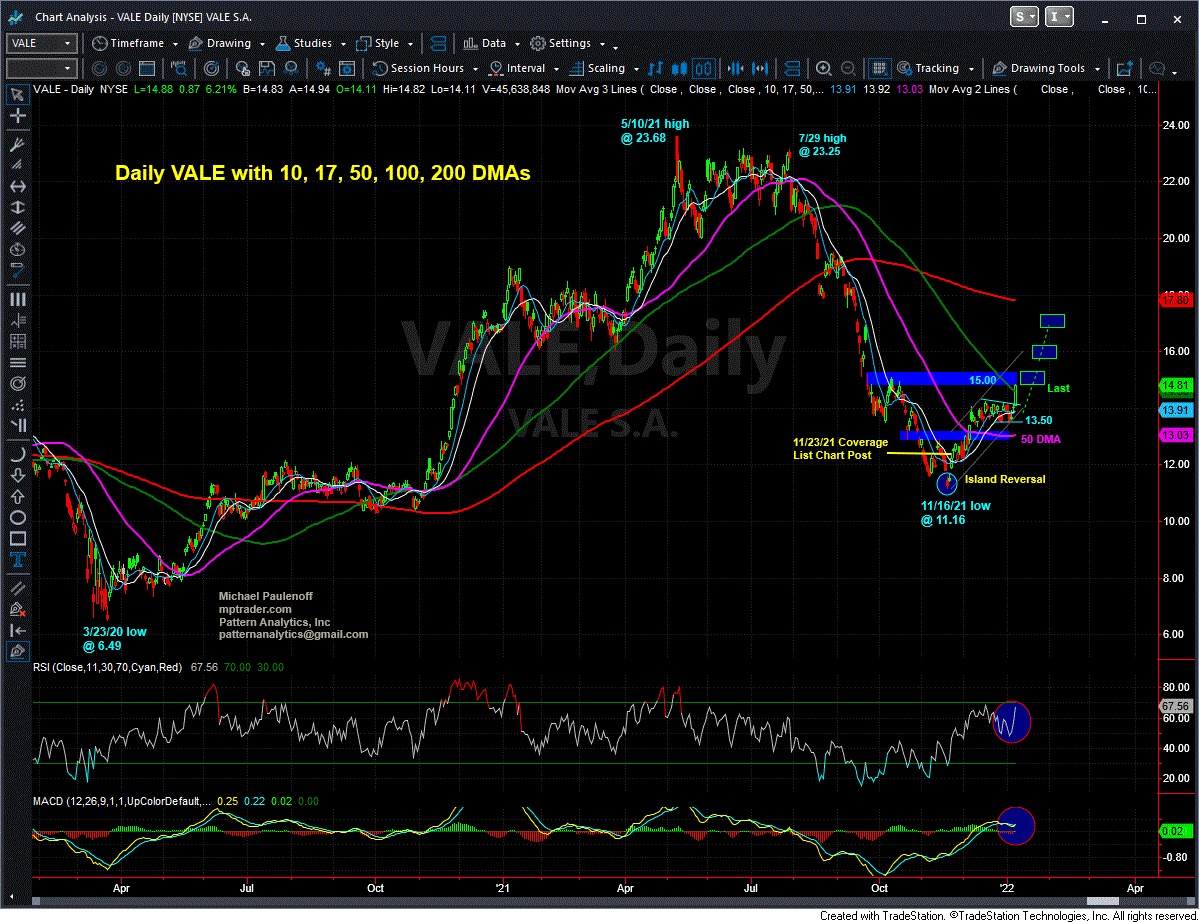Open the Studies menu
The image size is (1199, 922).
coord(310,44)
